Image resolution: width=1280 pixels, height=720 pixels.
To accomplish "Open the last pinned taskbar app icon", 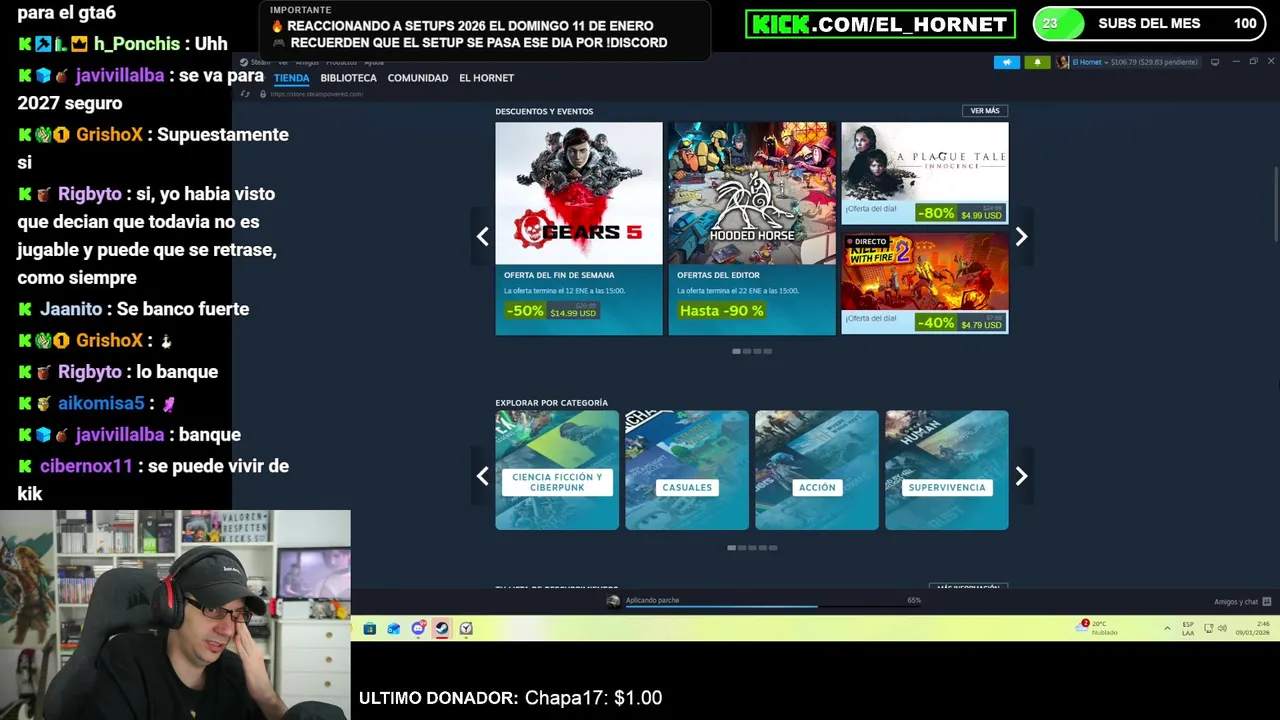I will [x=466, y=629].
